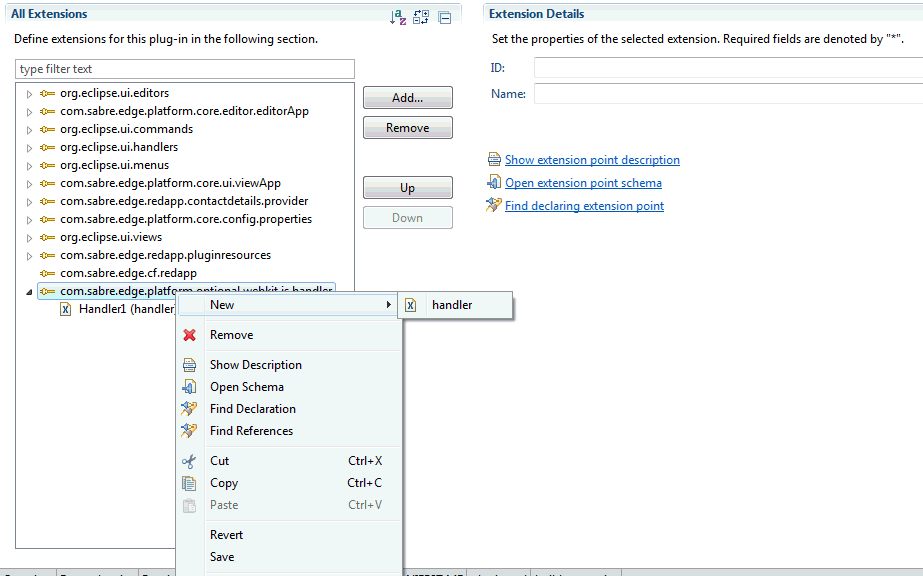Click the expand all toolbar icon
Viewport: 923px width, 576px height.
(x=421, y=17)
